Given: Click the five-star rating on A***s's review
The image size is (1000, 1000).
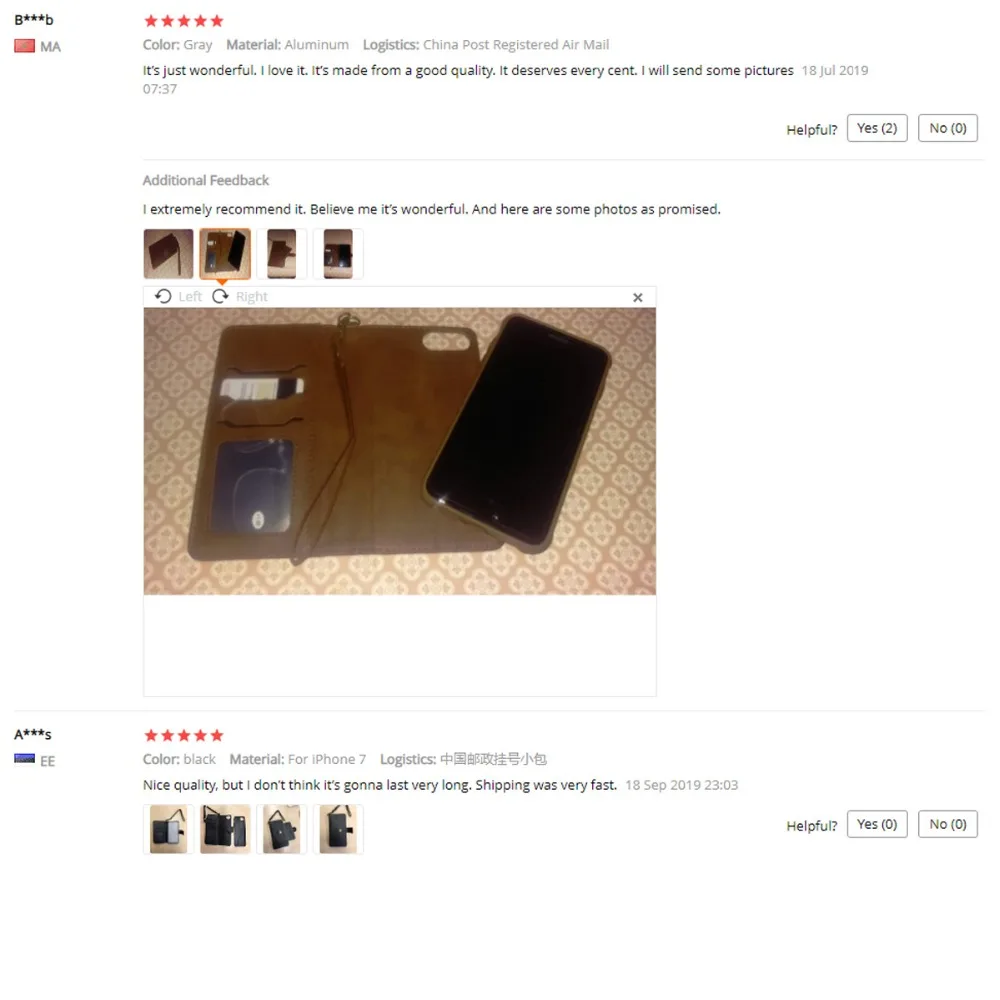Looking at the screenshot, I should pos(184,735).
